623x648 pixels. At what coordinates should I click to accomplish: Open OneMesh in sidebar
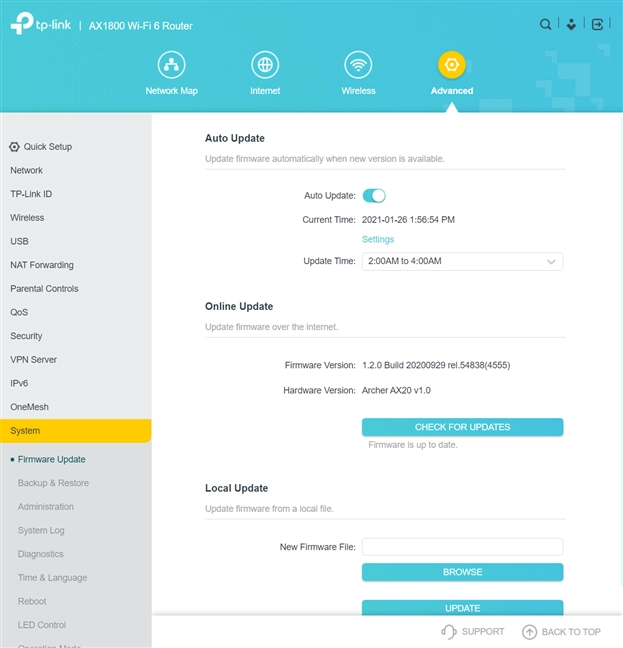click(x=29, y=407)
